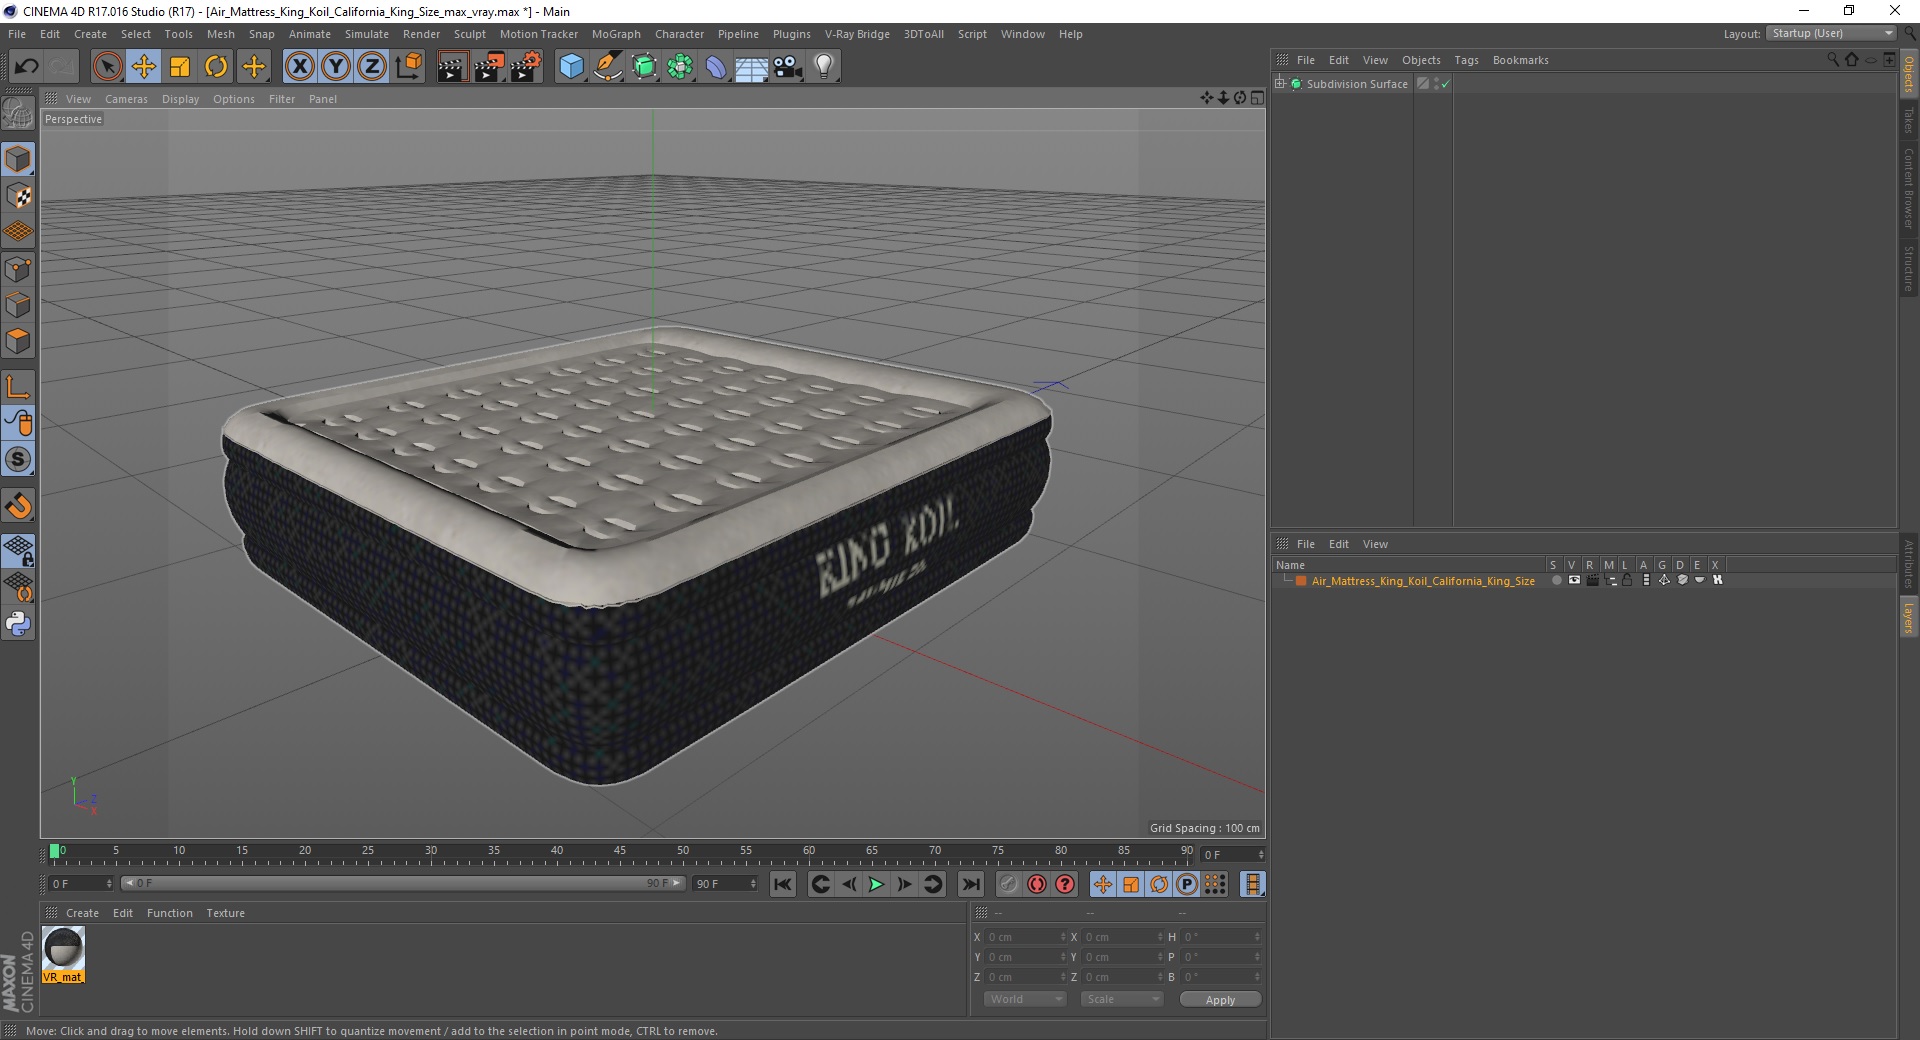Open the MoGraph menu
The image size is (1920, 1040).
[x=616, y=34]
